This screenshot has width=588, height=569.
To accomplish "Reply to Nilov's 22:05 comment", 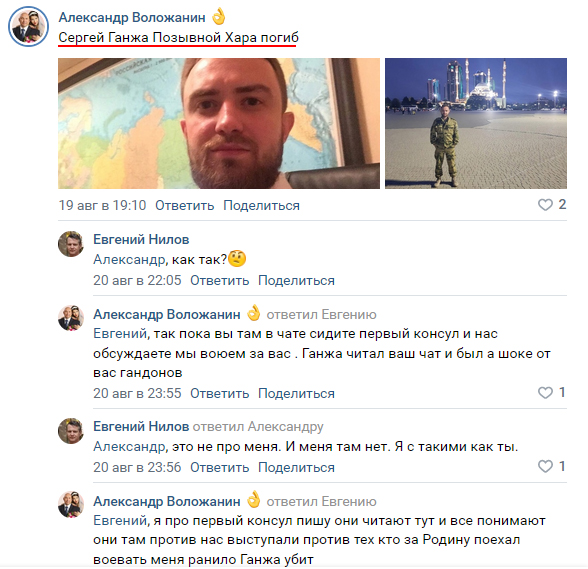I will point(219,281).
